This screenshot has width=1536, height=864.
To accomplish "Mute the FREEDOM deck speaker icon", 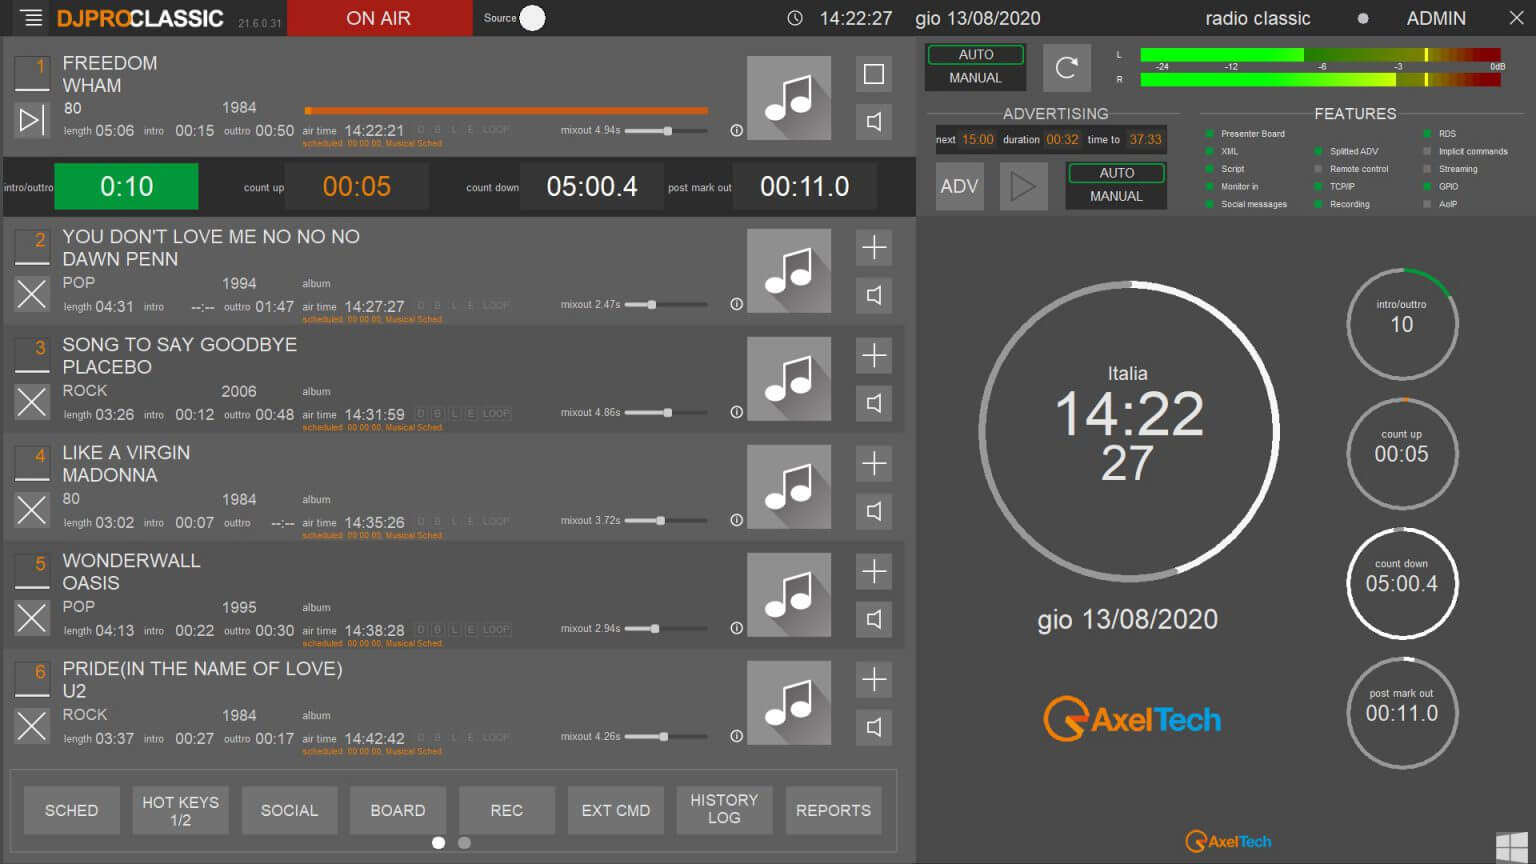I will tap(873, 121).
